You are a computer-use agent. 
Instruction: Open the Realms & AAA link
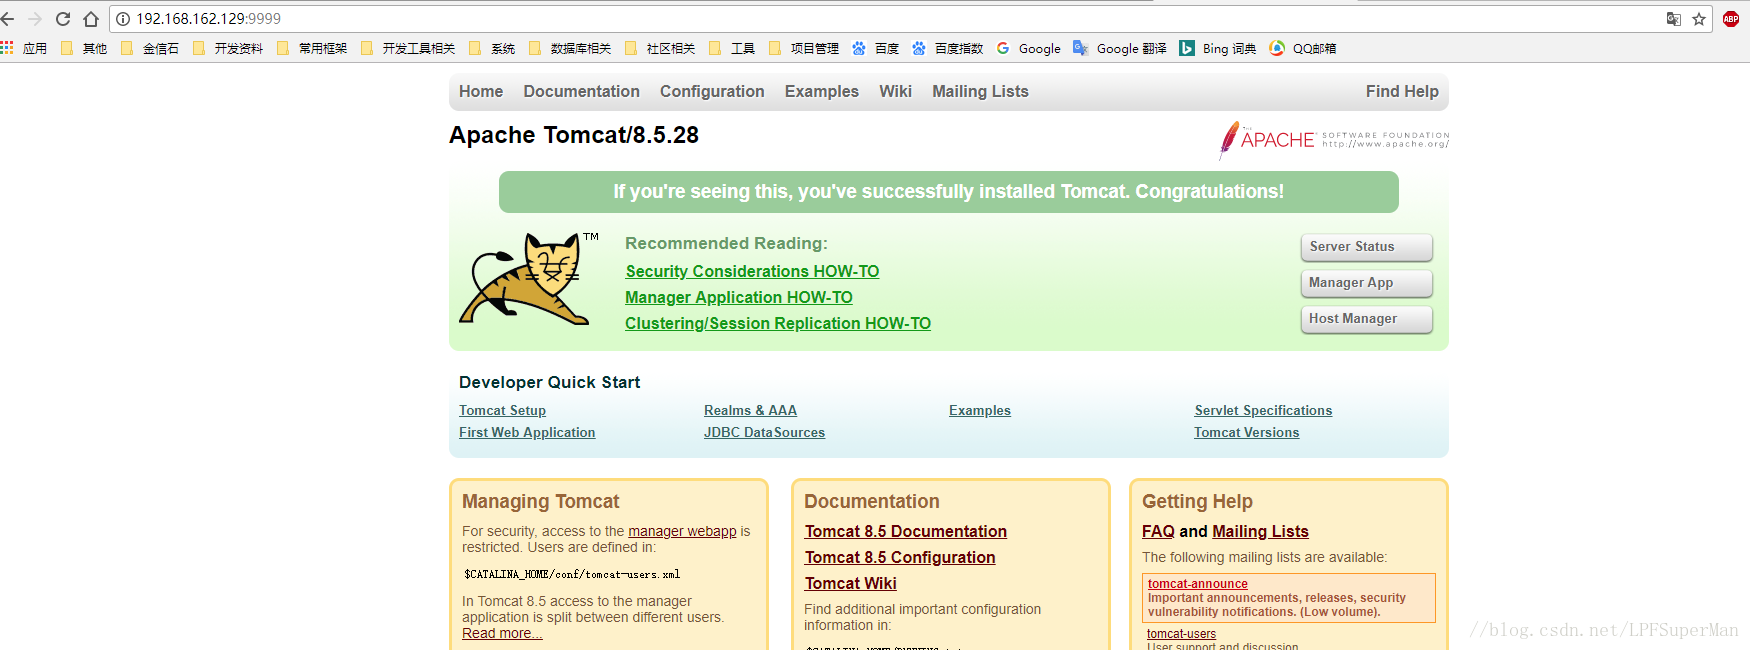pyautogui.click(x=750, y=410)
